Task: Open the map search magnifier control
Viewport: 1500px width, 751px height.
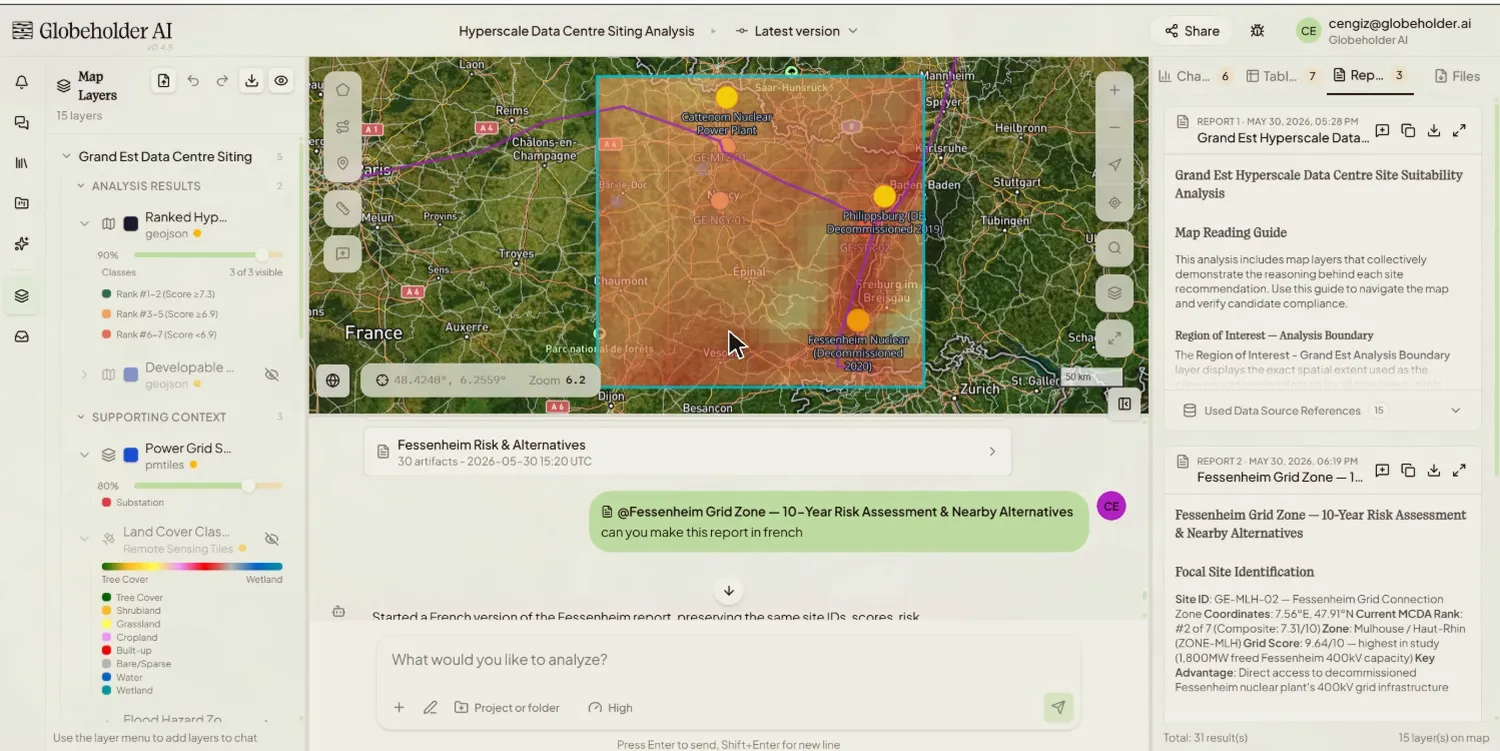Action: (x=1114, y=248)
